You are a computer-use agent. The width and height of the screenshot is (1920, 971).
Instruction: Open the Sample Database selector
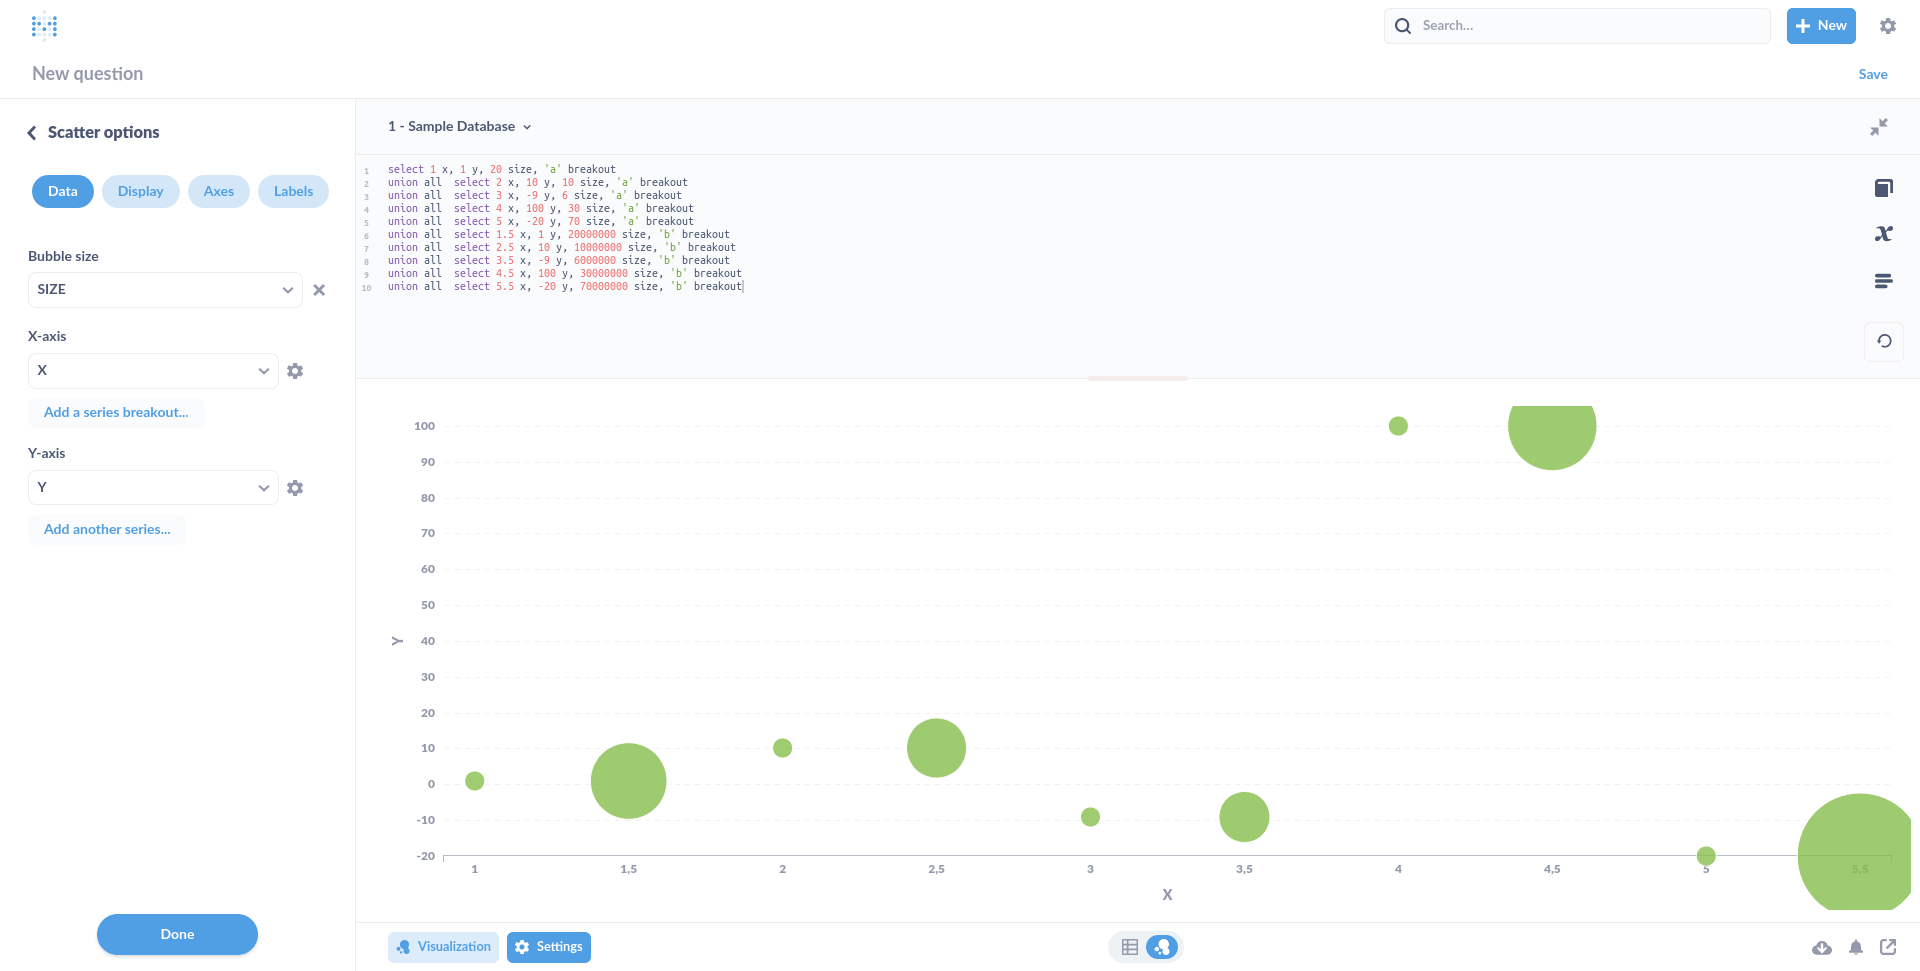(x=458, y=126)
